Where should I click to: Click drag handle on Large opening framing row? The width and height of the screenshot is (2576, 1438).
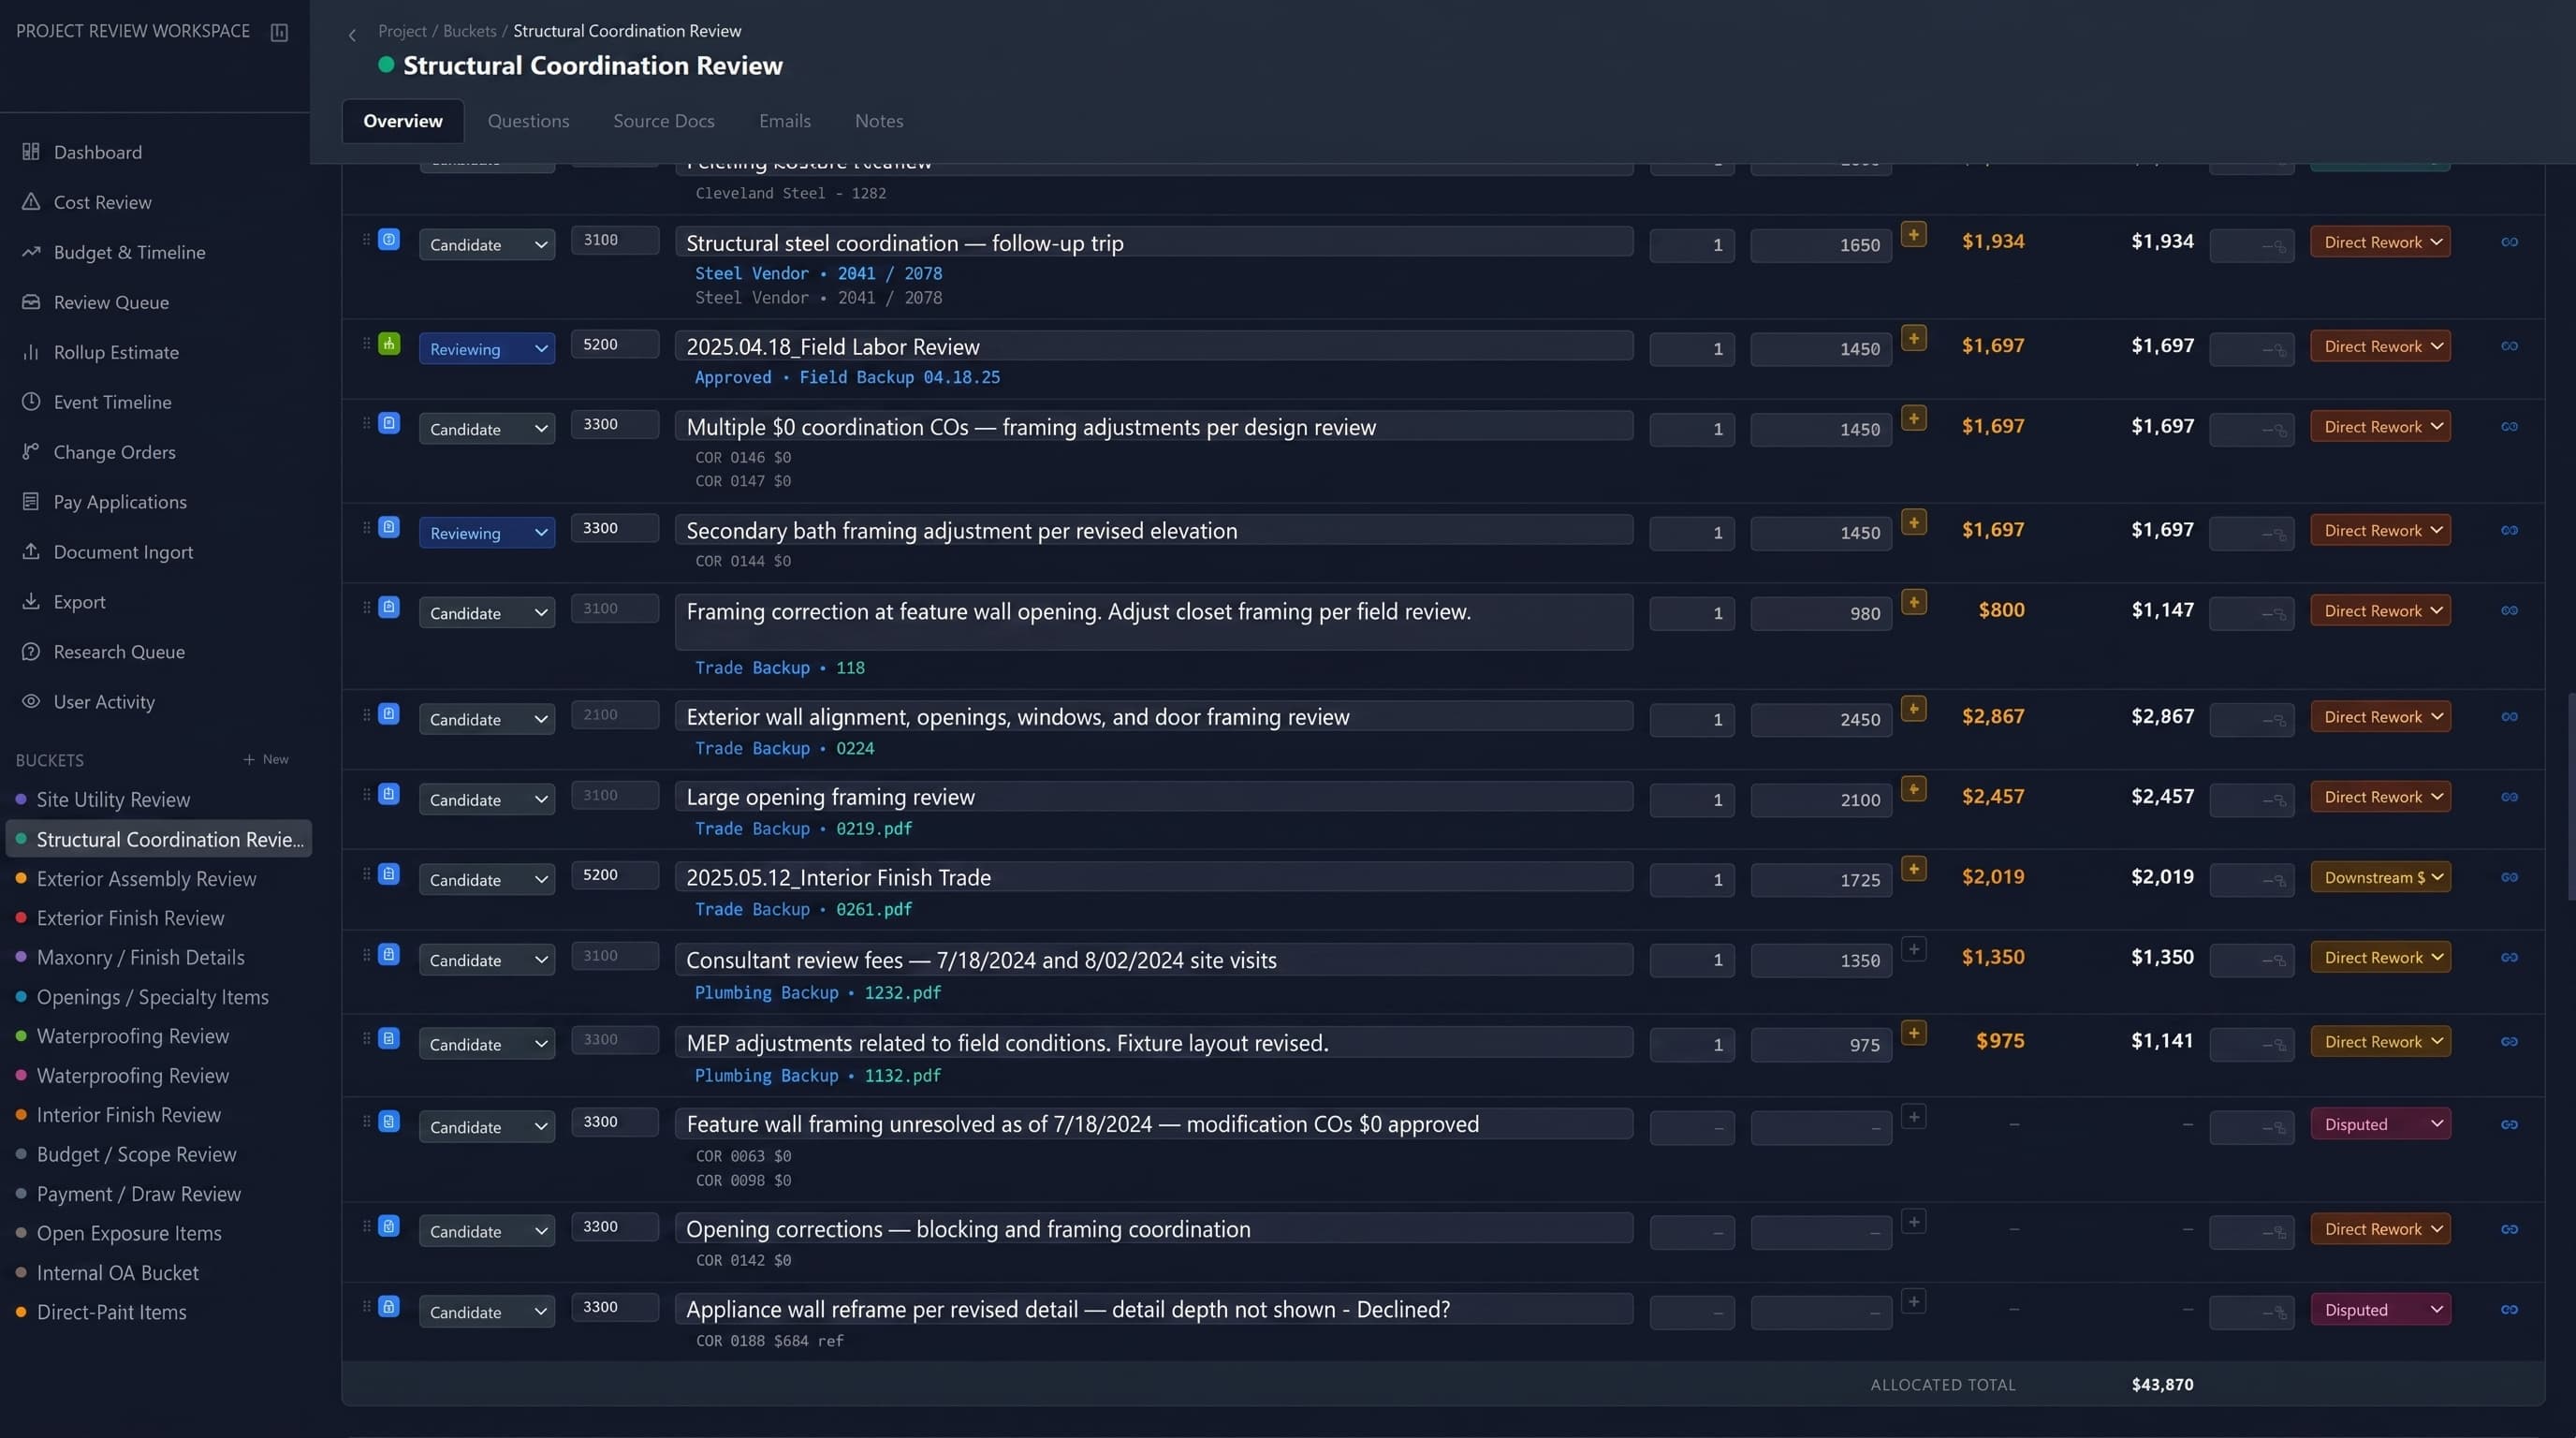(x=366, y=794)
